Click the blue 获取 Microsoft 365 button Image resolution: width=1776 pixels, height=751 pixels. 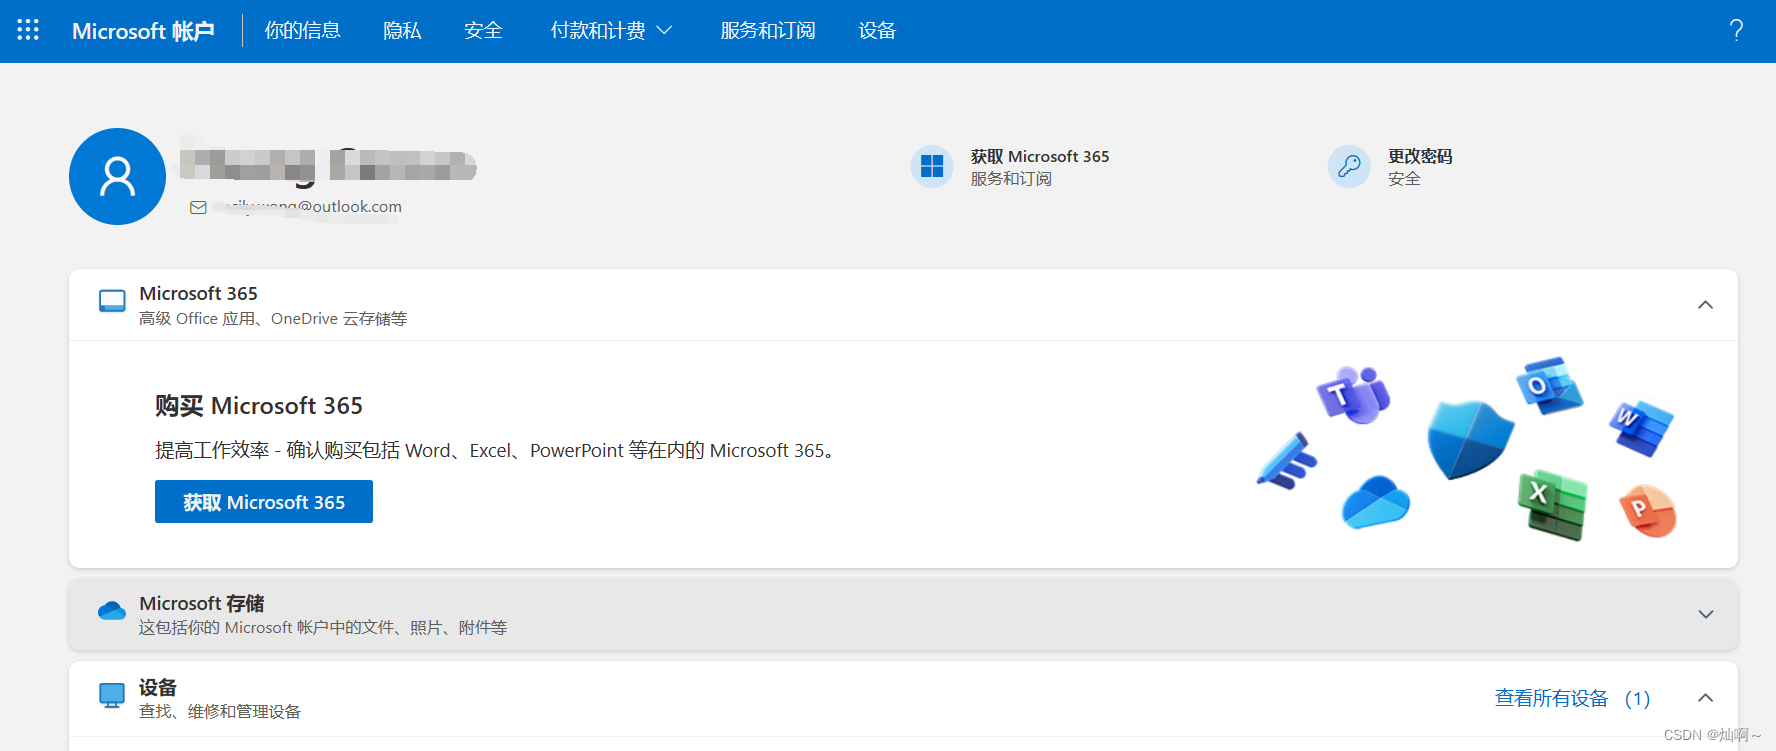click(264, 502)
